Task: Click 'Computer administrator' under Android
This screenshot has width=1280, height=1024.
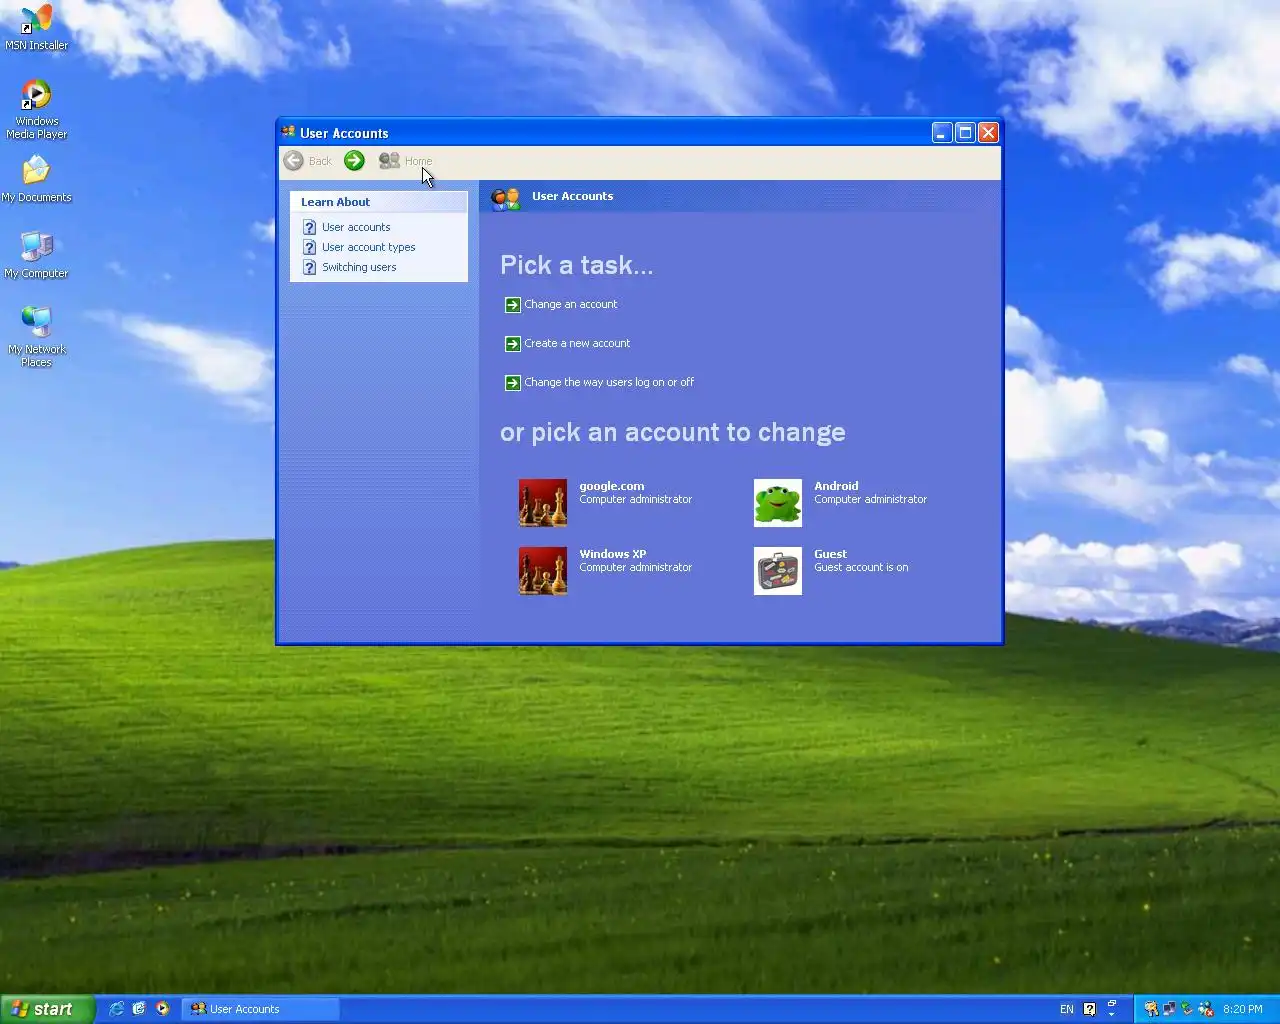Action: (870, 499)
